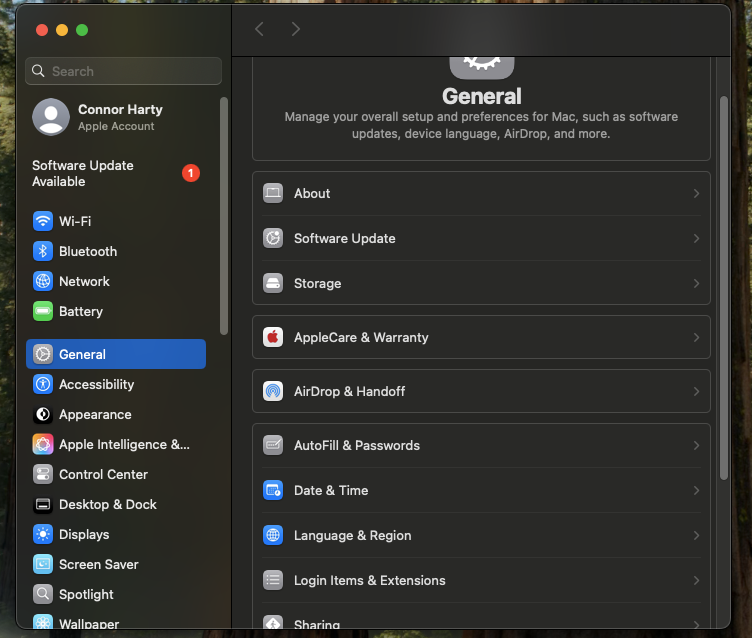Click the chevron on AutoFill & Passwords row
The height and width of the screenshot is (638, 752).
(x=696, y=445)
